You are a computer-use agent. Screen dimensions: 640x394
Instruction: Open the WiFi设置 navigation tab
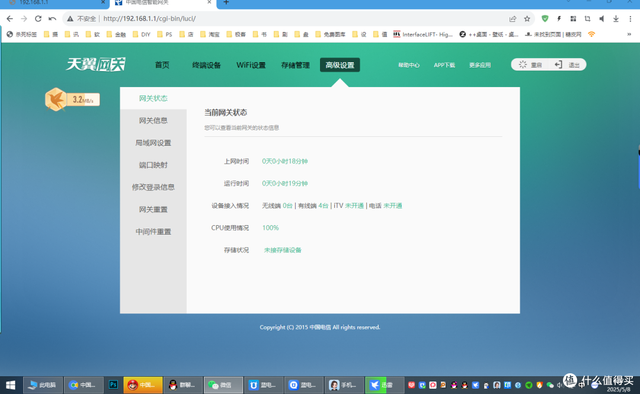click(x=251, y=65)
